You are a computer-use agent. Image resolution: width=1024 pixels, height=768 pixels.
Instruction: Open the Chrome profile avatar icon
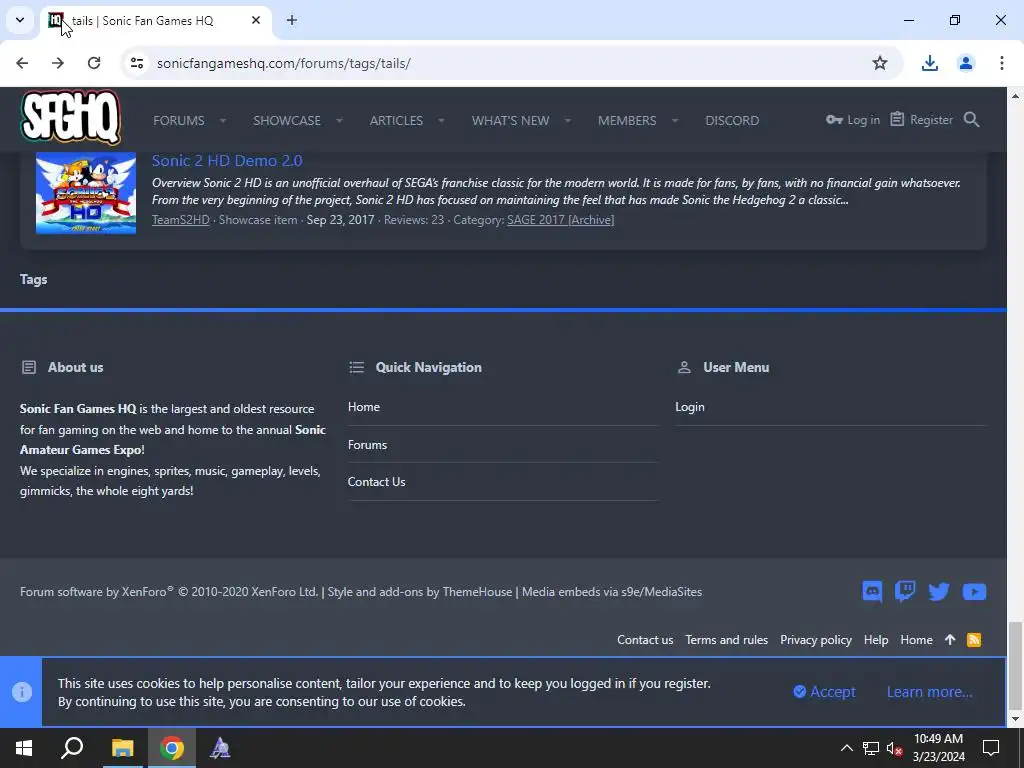coord(965,63)
